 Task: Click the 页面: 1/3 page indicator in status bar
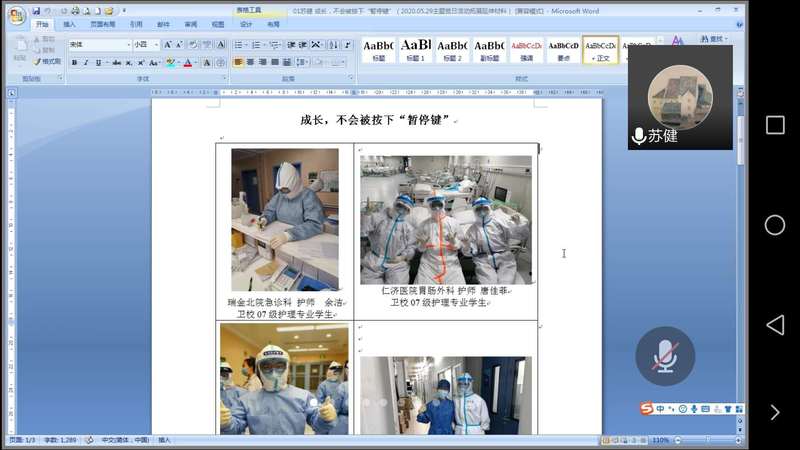point(22,440)
